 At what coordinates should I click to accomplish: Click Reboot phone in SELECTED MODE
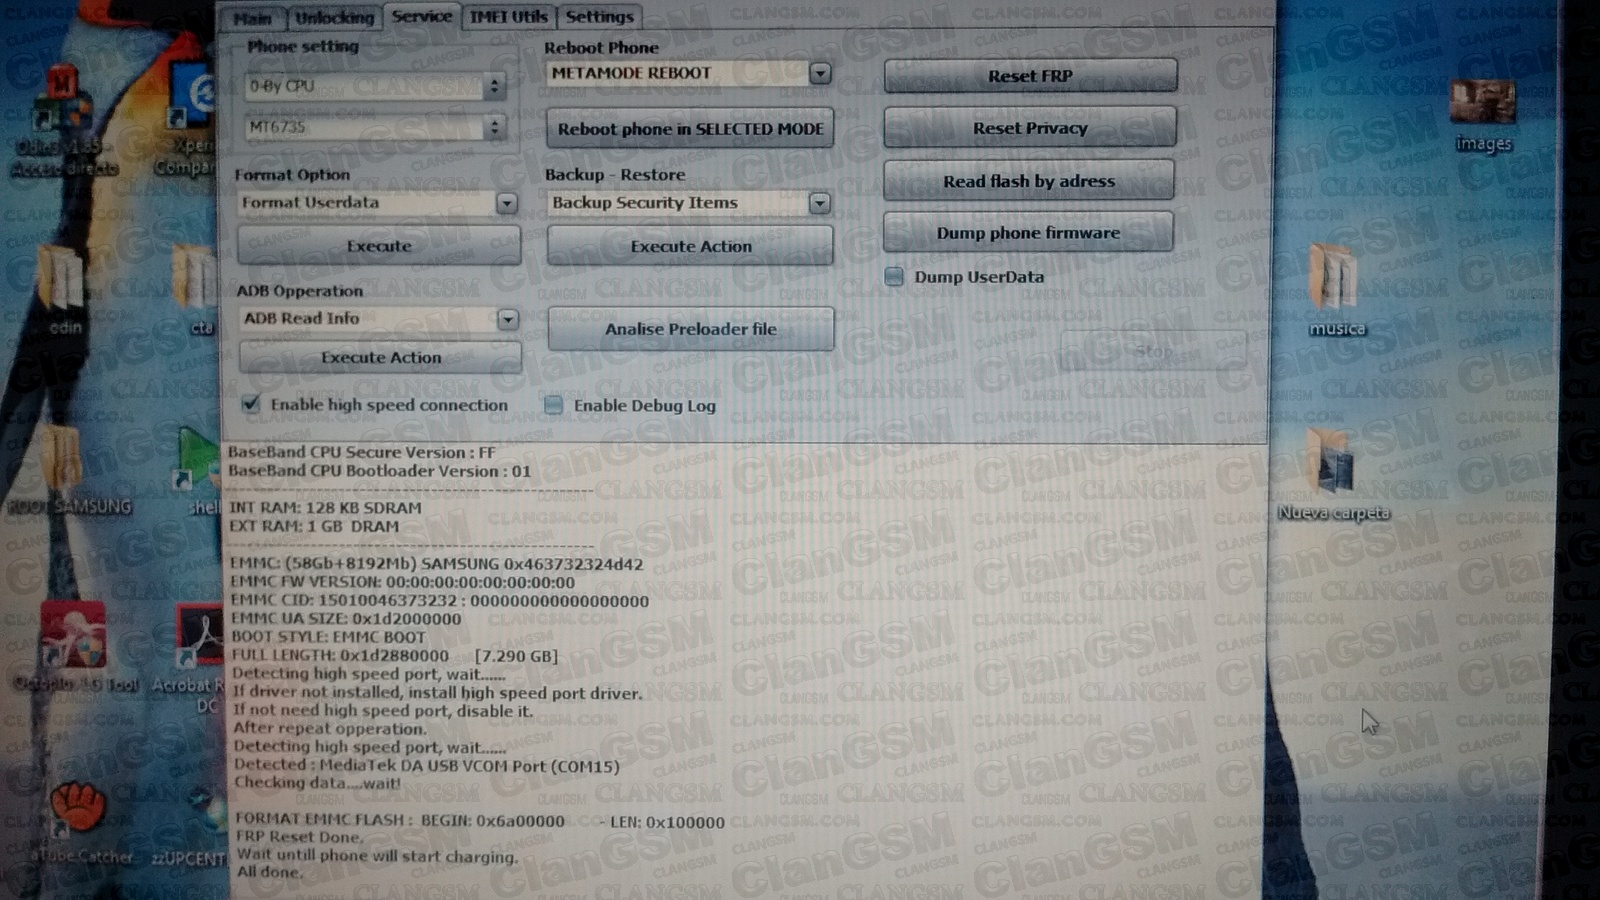[690, 129]
